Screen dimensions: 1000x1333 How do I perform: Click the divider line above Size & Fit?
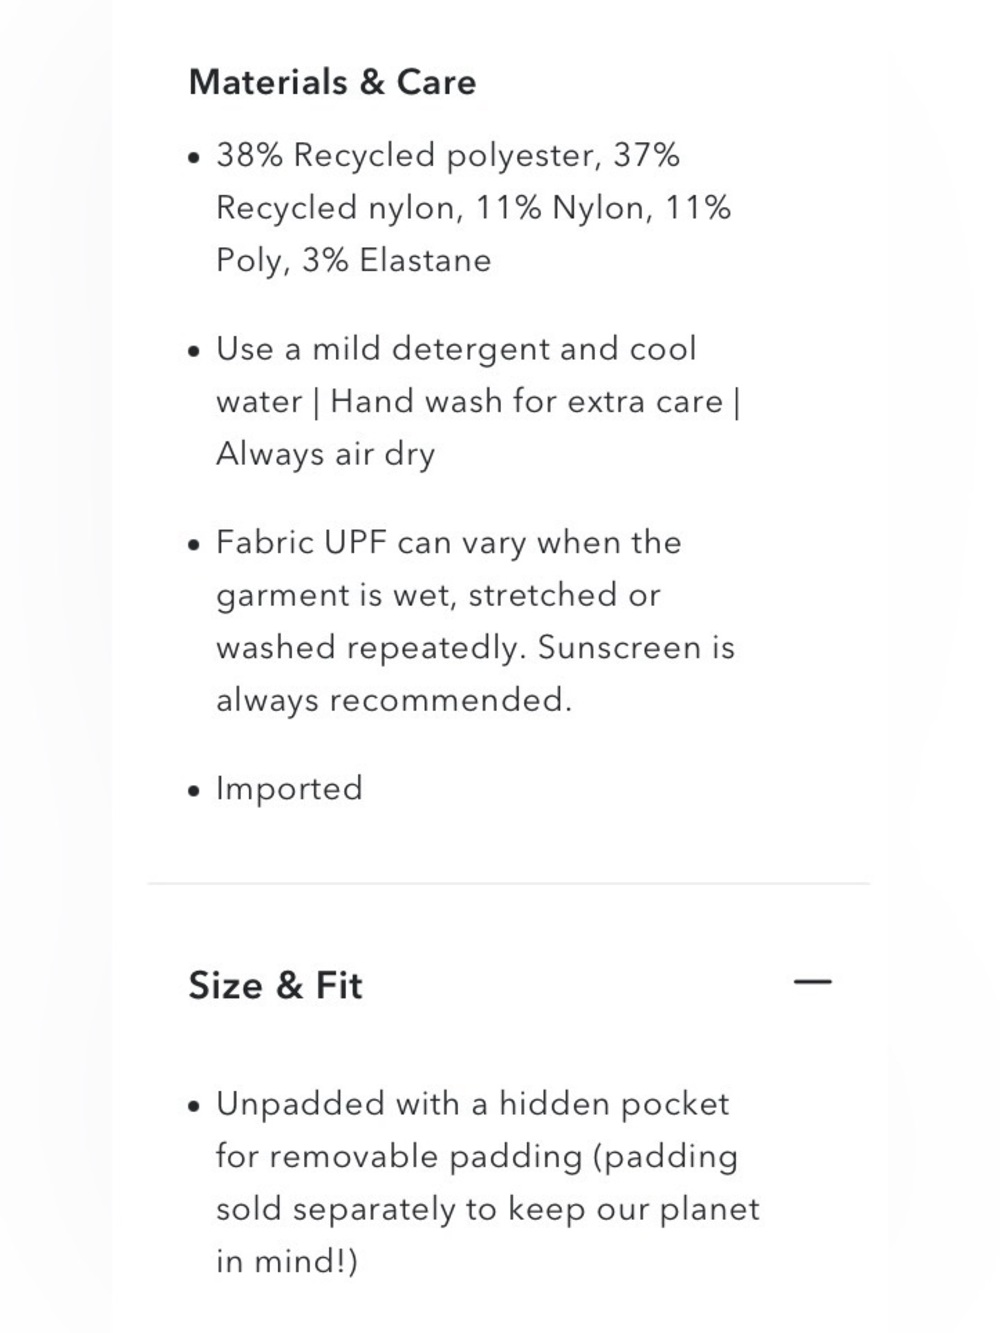(x=509, y=884)
